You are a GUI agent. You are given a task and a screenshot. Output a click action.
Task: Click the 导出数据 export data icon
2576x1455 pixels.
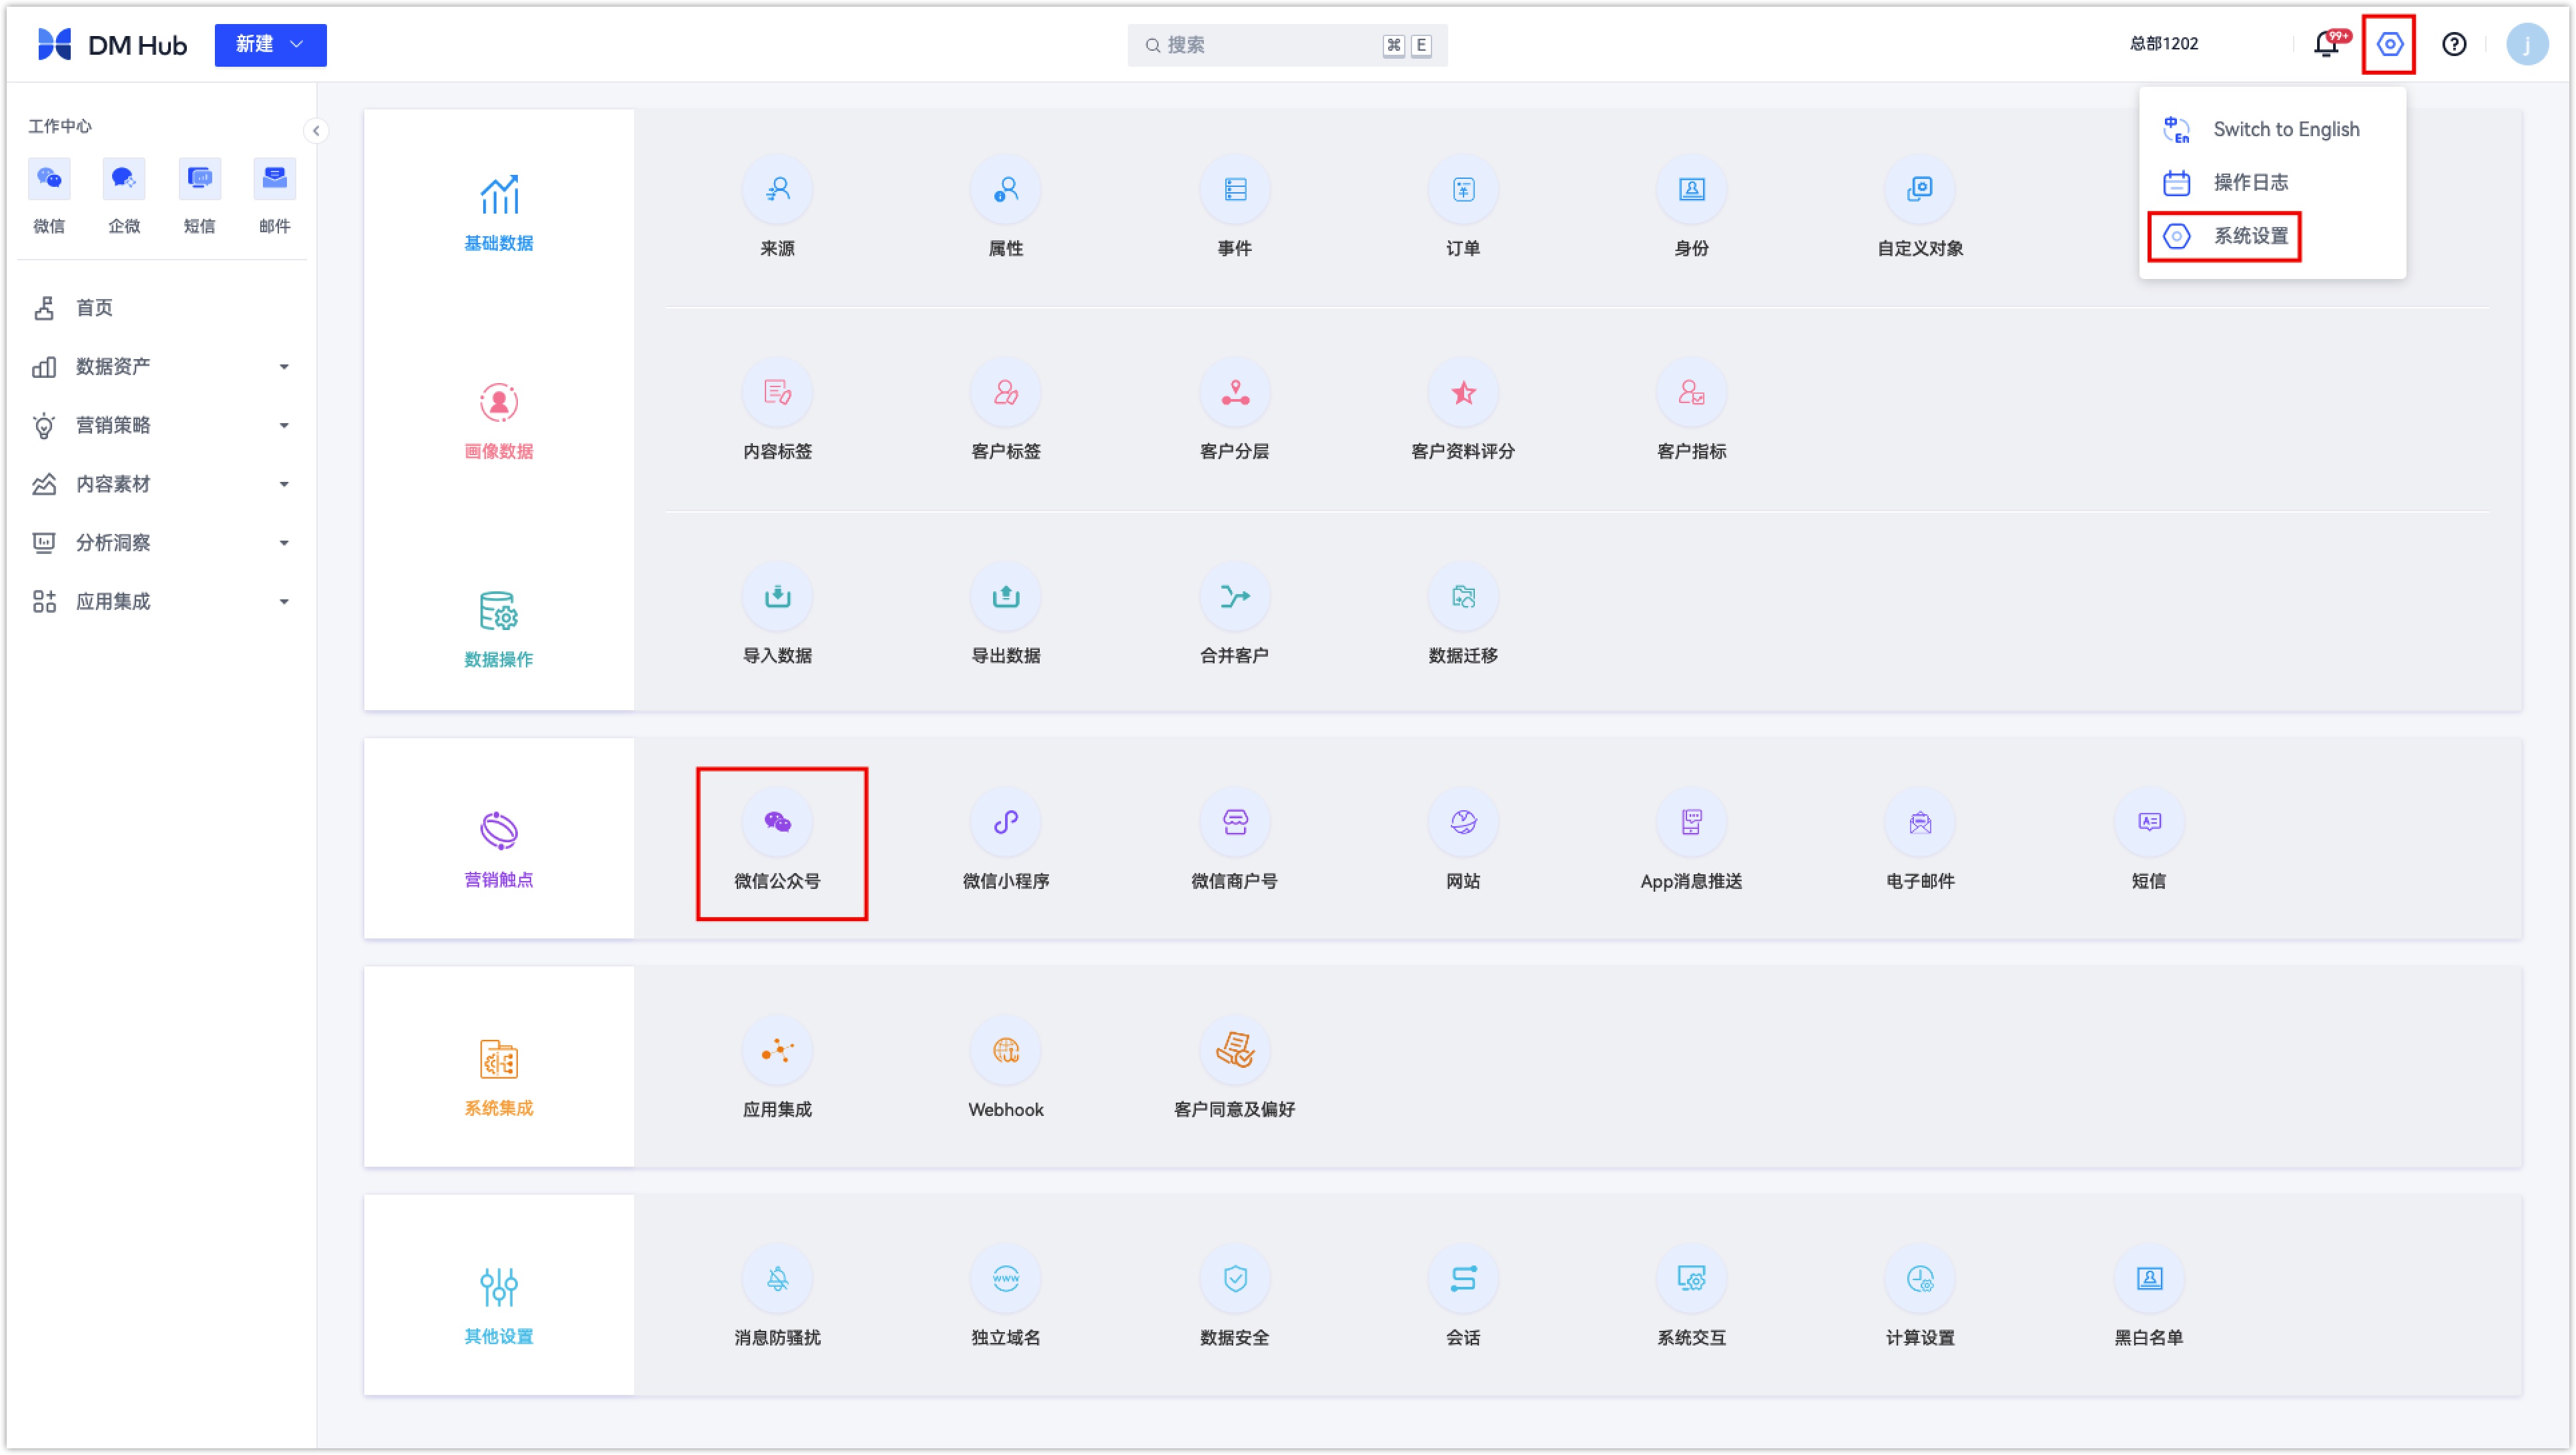coord(1006,597)
